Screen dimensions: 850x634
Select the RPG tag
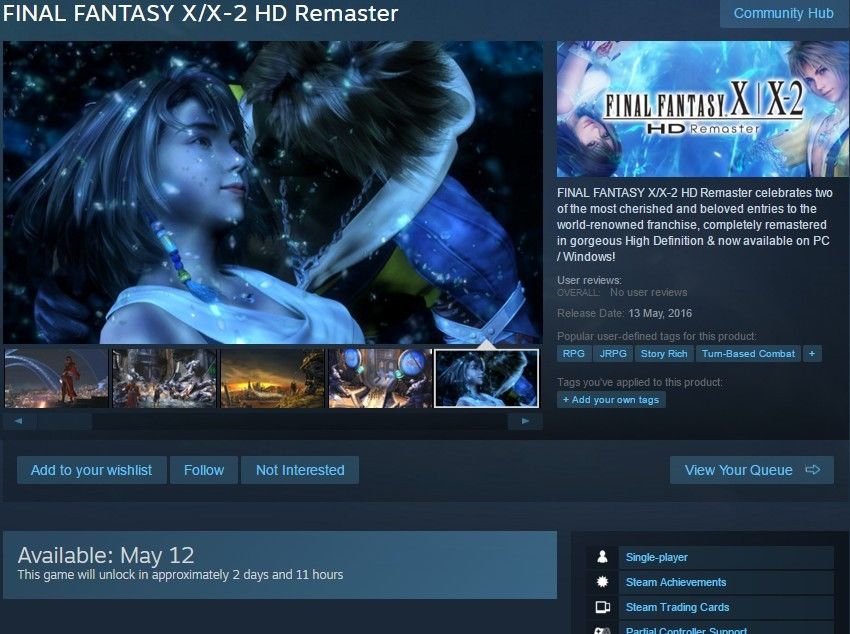574,354
